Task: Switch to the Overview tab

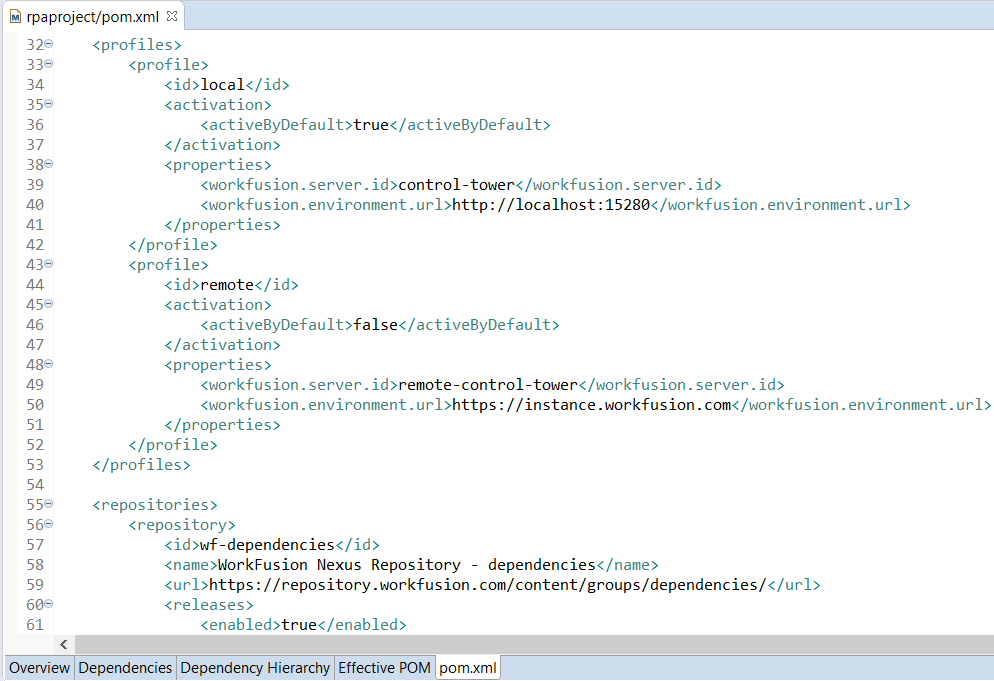Action: (39, 668)
